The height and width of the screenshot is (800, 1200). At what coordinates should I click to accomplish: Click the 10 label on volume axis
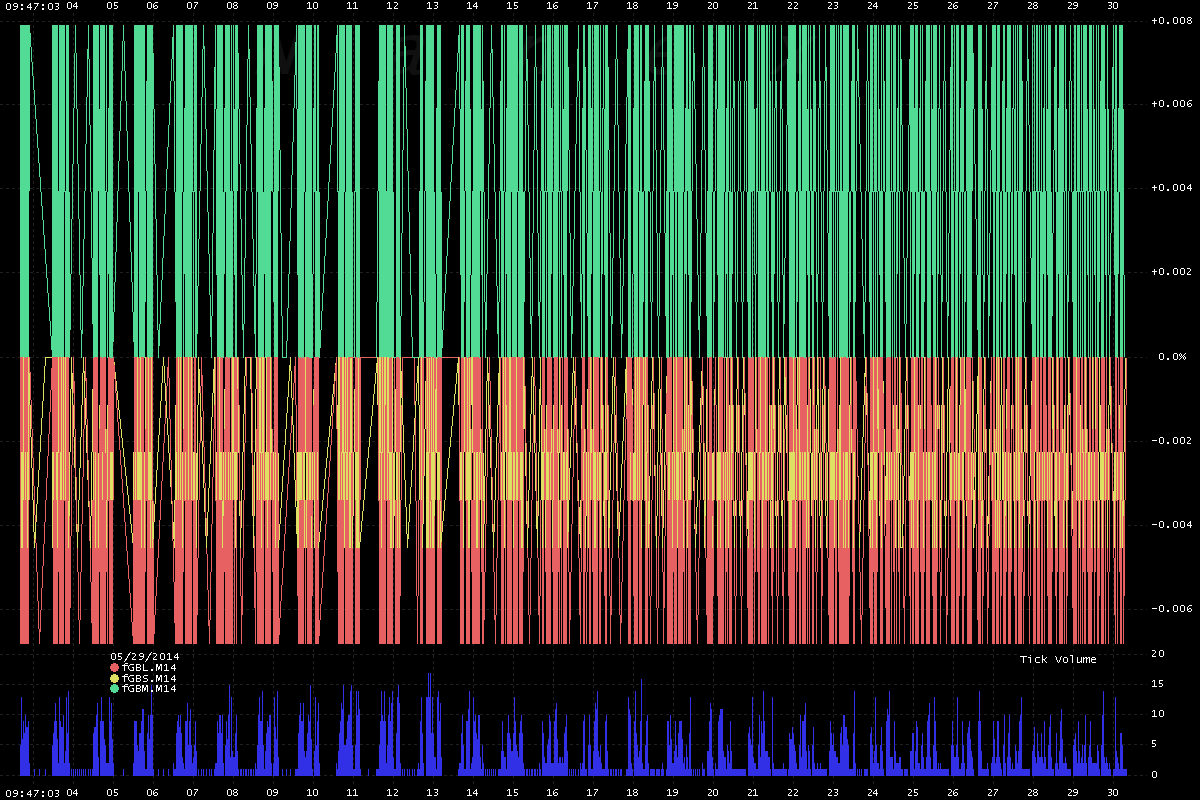pos(1157,714)
